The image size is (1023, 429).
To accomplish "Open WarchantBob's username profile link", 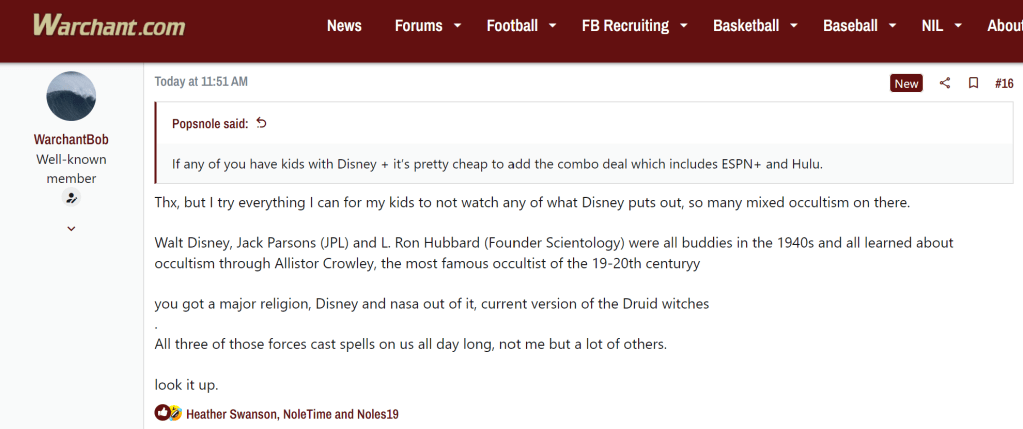I will [71, 139].
